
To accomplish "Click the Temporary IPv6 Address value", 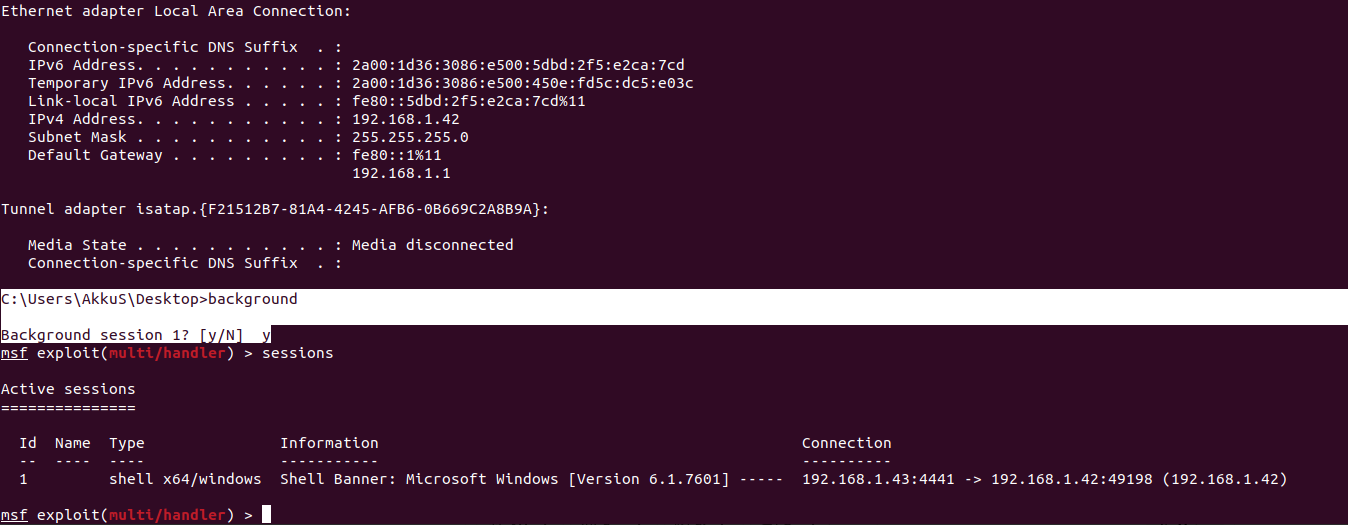I will click(522, 83).
